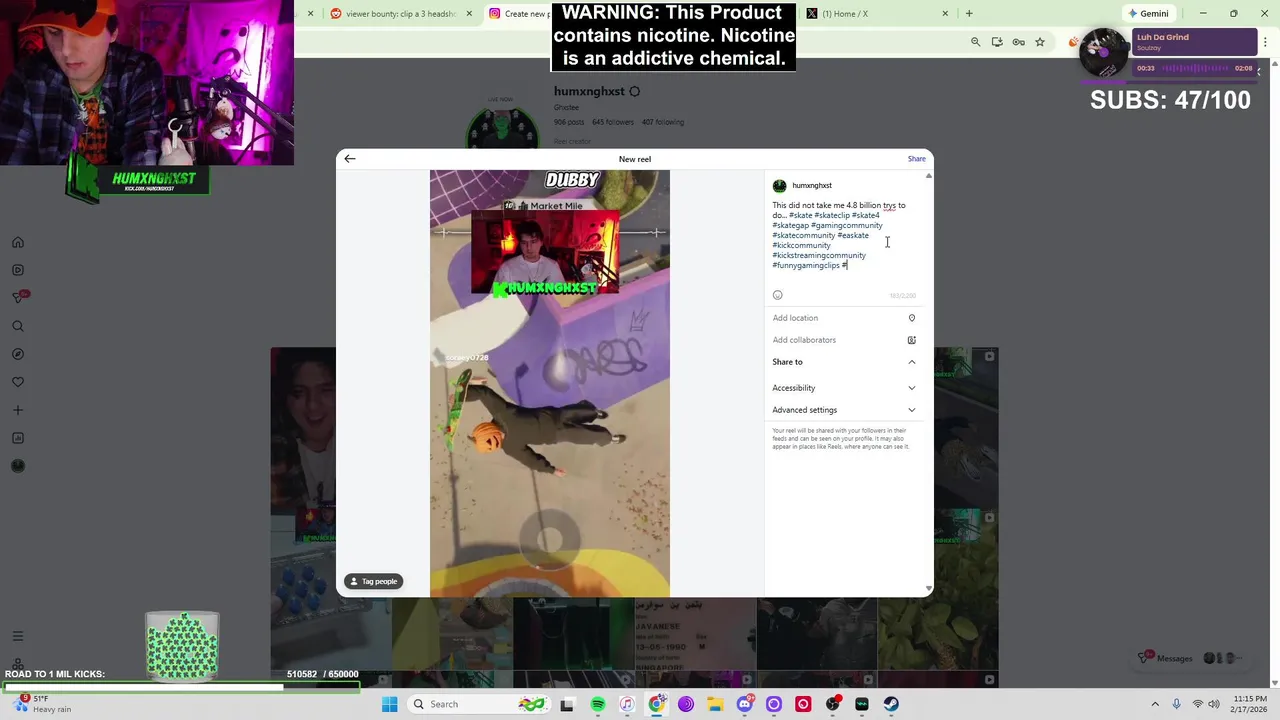Viewport: 1280px width, 720px height.
Task: Open Reels in the Instagram sidebar
Action: tap(18, 270)
